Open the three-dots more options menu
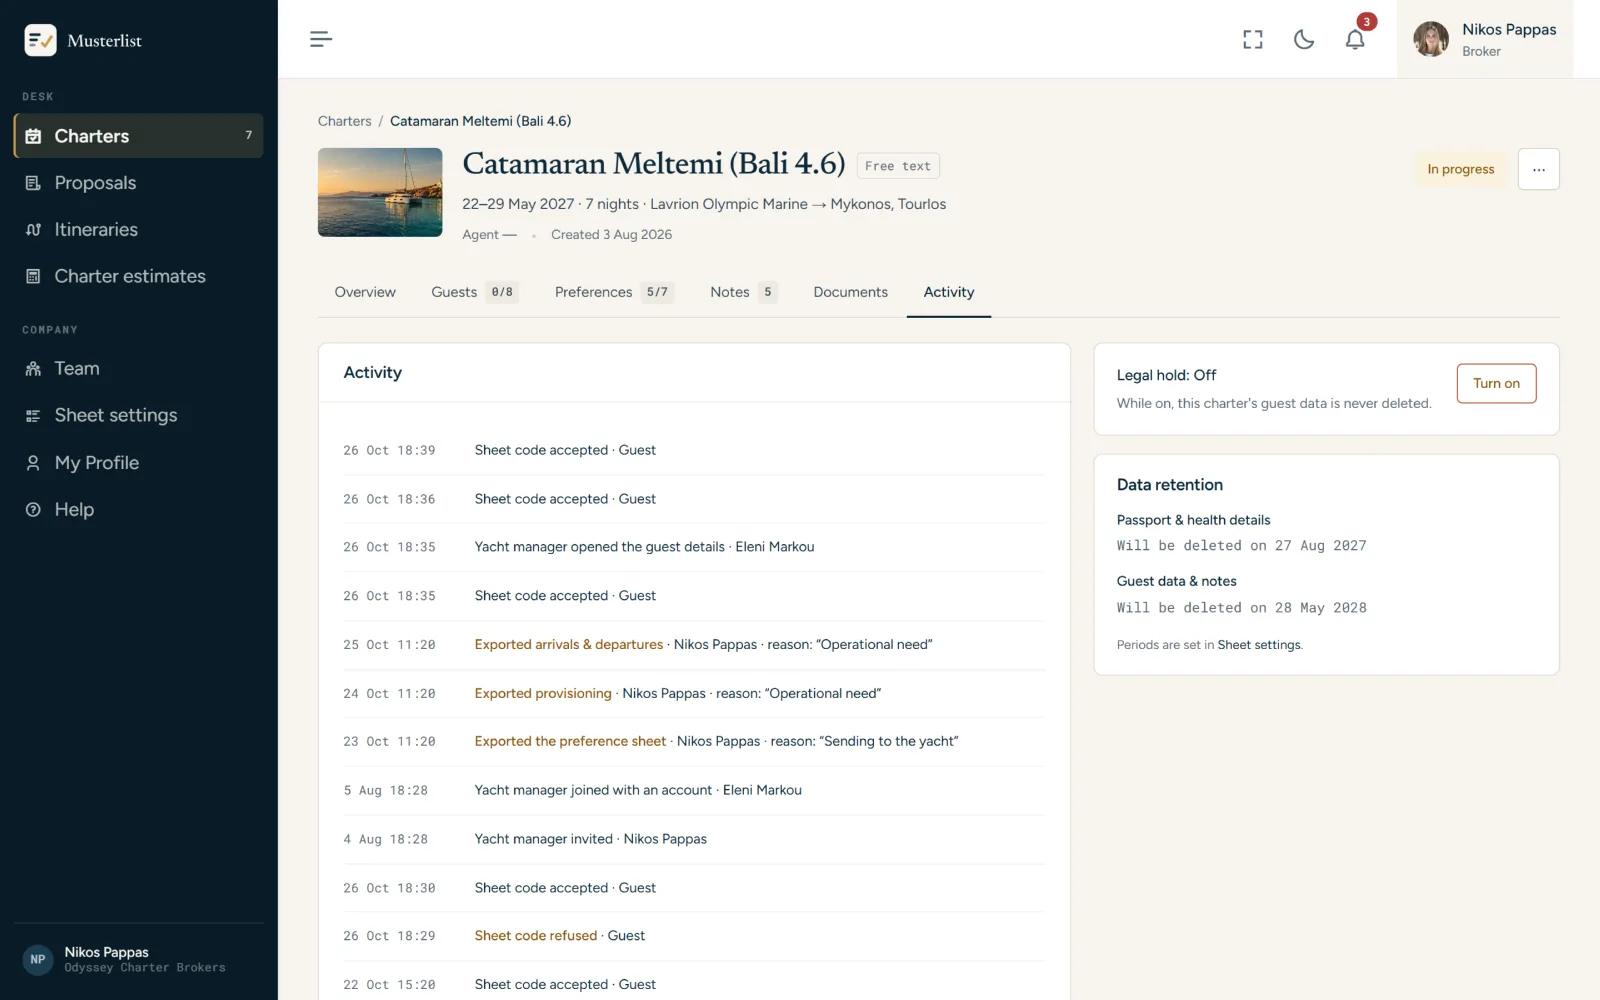Viewport: 1600px width, 1000px height. point(1538,169)
